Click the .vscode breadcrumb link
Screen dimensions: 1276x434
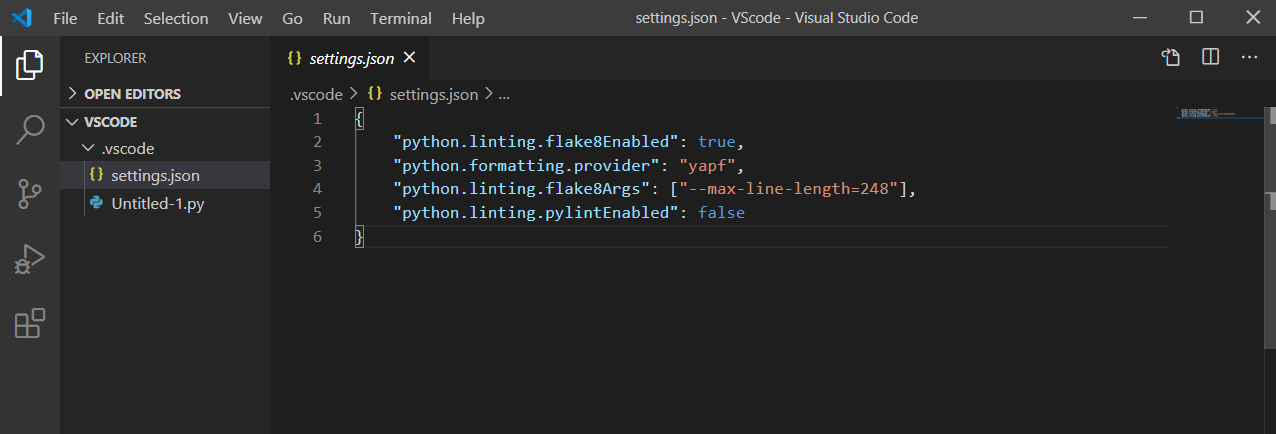tap(315, 95)
